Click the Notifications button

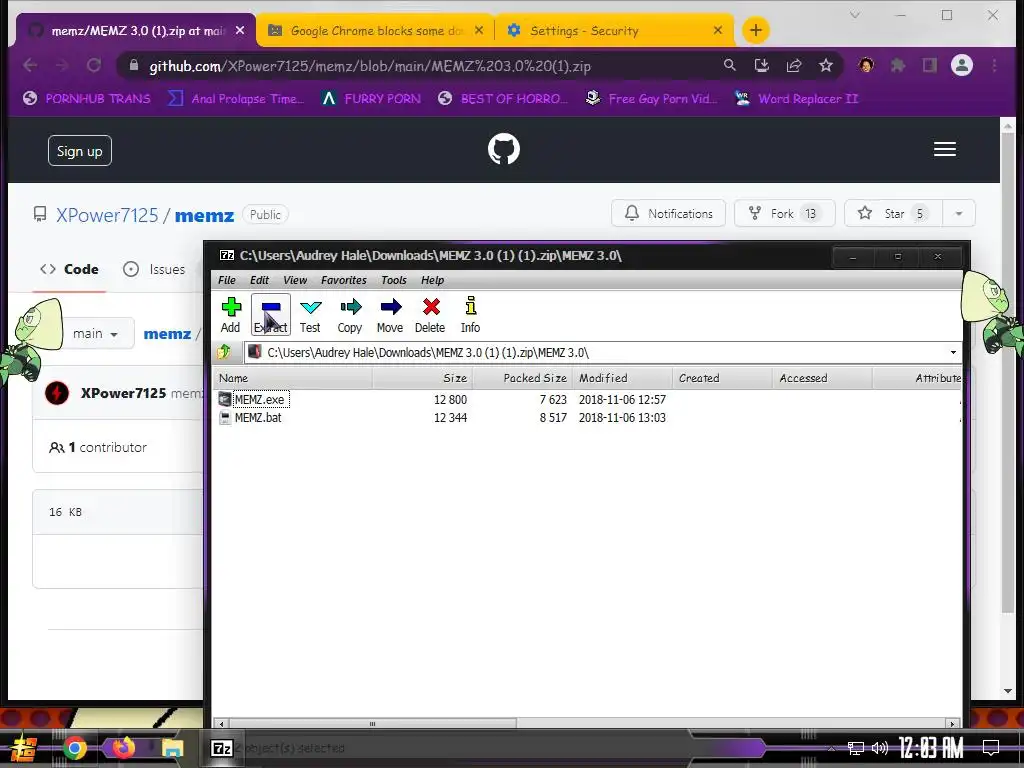(668, 214)
